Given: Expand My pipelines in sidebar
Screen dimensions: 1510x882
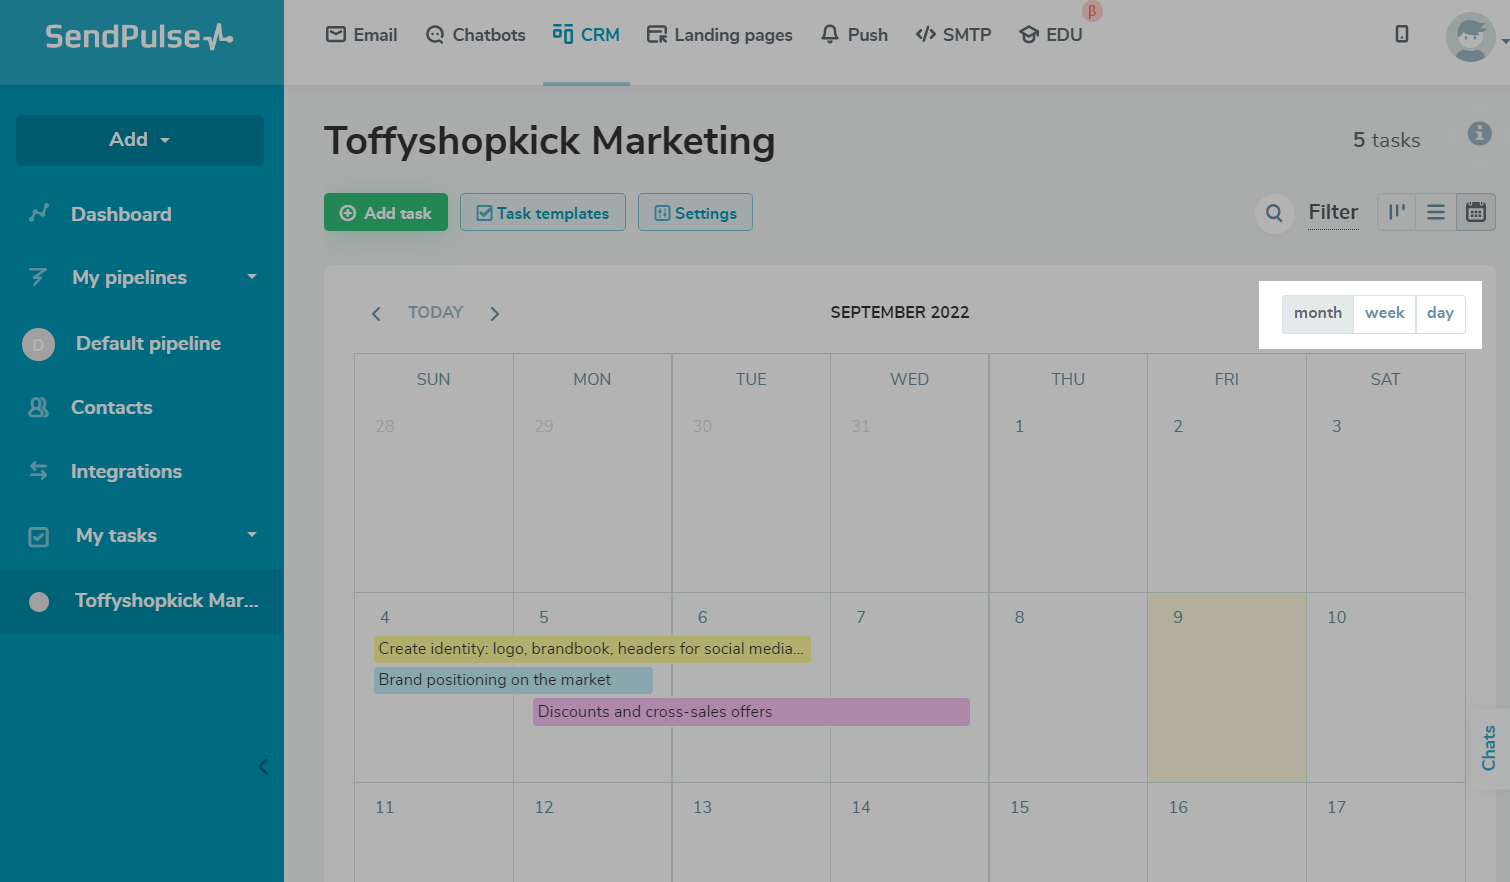Looking at the screenshot, I should tap(252, 277).
